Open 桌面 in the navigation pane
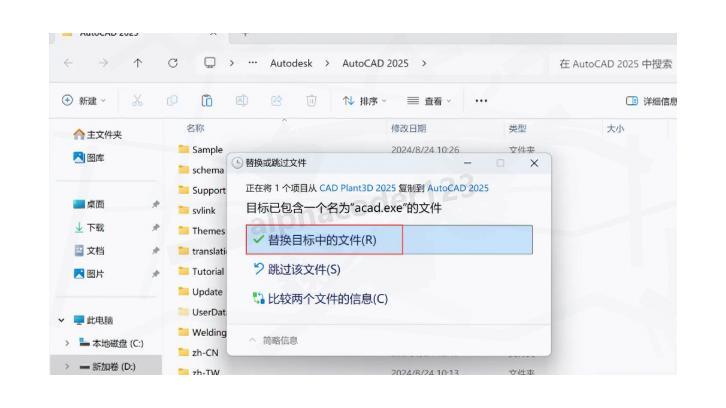726x408 pixels. tap(89, 204)
